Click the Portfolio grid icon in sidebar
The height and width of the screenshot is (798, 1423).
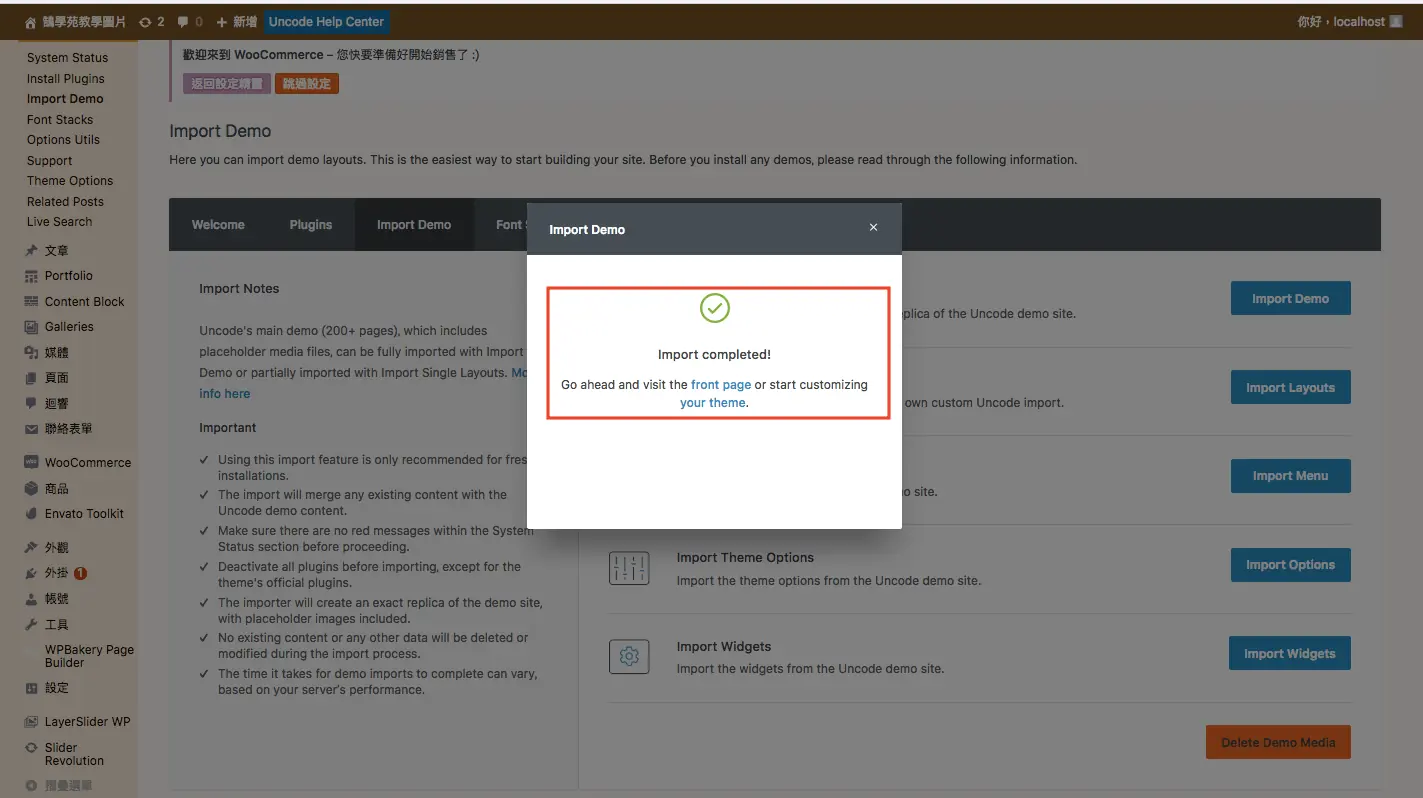coord(32,276)
